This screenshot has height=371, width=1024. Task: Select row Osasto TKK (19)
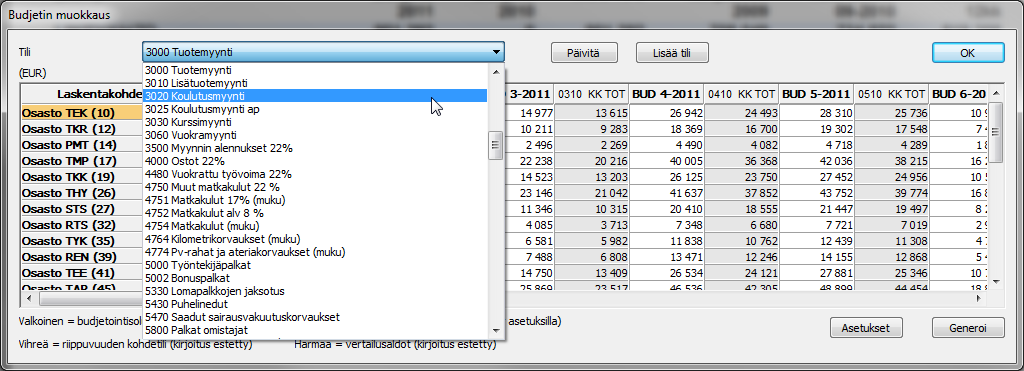[82, 176]
